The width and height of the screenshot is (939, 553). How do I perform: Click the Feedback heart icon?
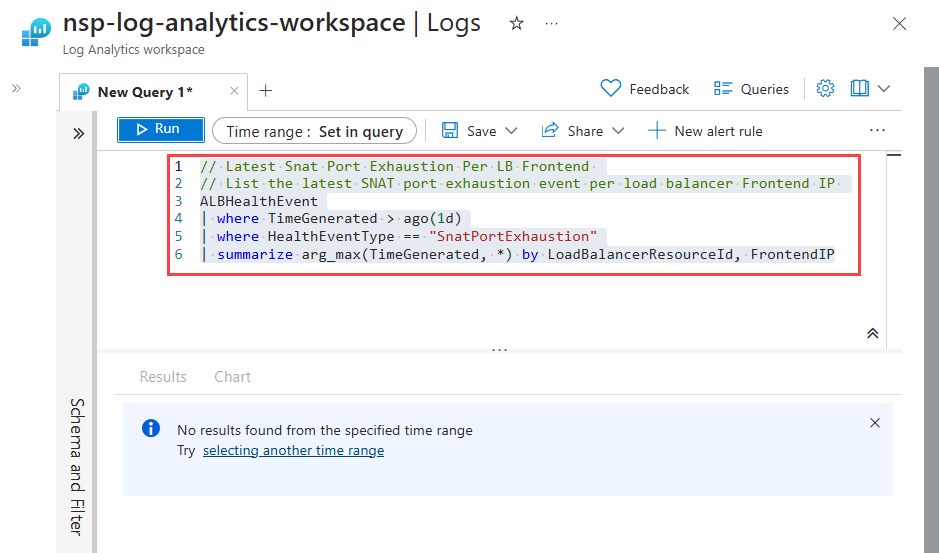pyautogui.click(x=611, y=89)
